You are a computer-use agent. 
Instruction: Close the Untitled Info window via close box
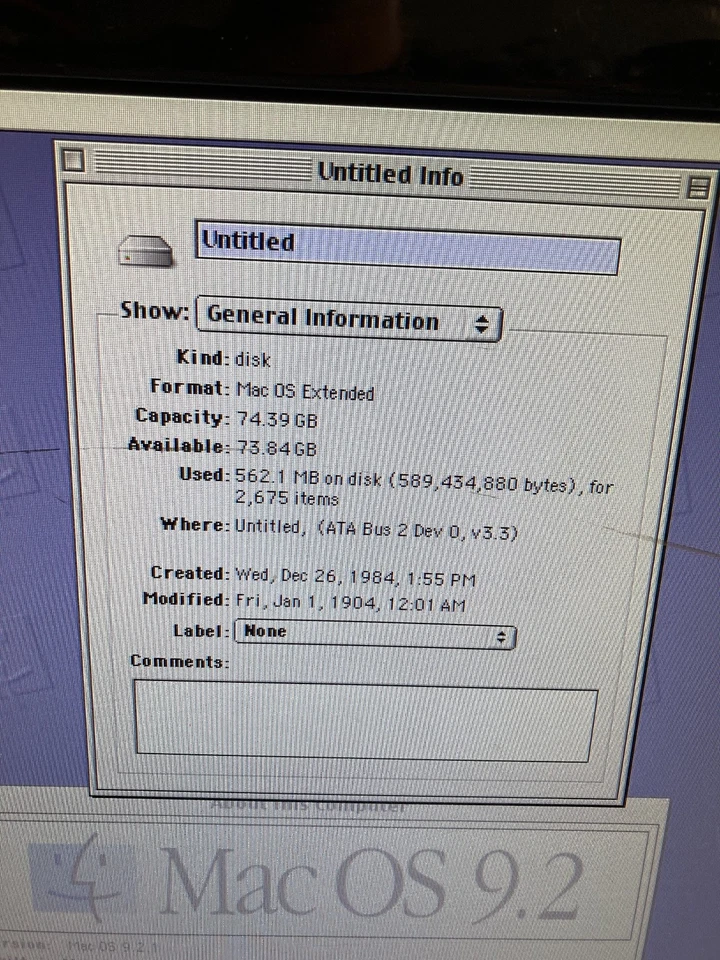(x=74, y=160)
